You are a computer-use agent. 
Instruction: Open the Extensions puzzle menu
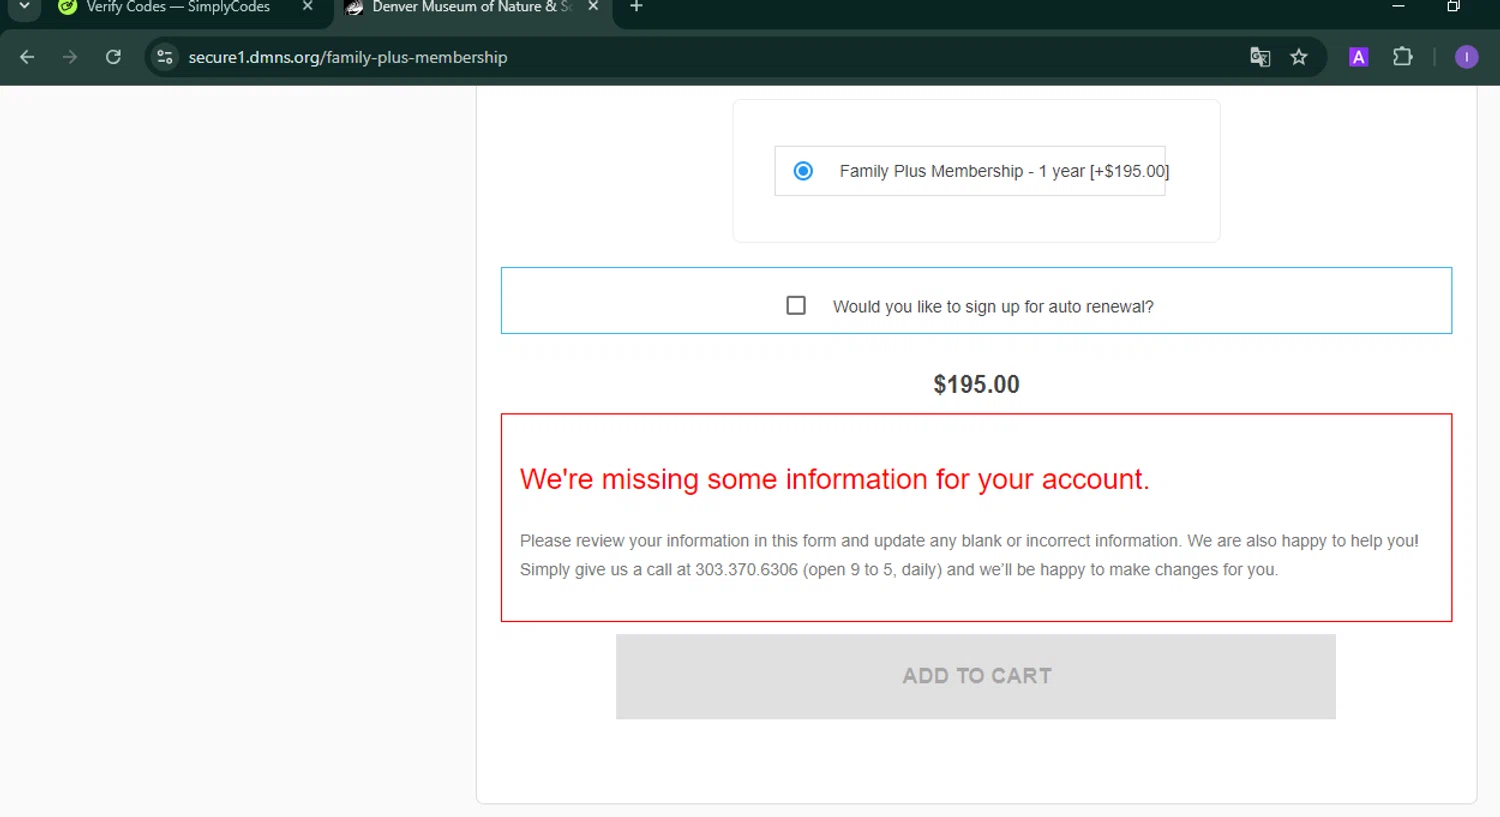pyautogui.click(x=1403, y=57)
